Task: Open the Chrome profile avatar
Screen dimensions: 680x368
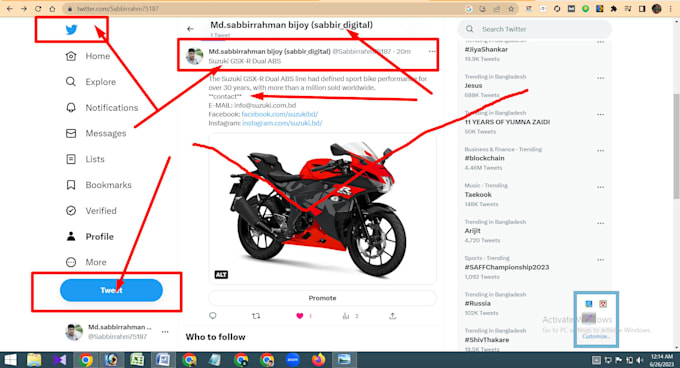Action: point(657,9)
